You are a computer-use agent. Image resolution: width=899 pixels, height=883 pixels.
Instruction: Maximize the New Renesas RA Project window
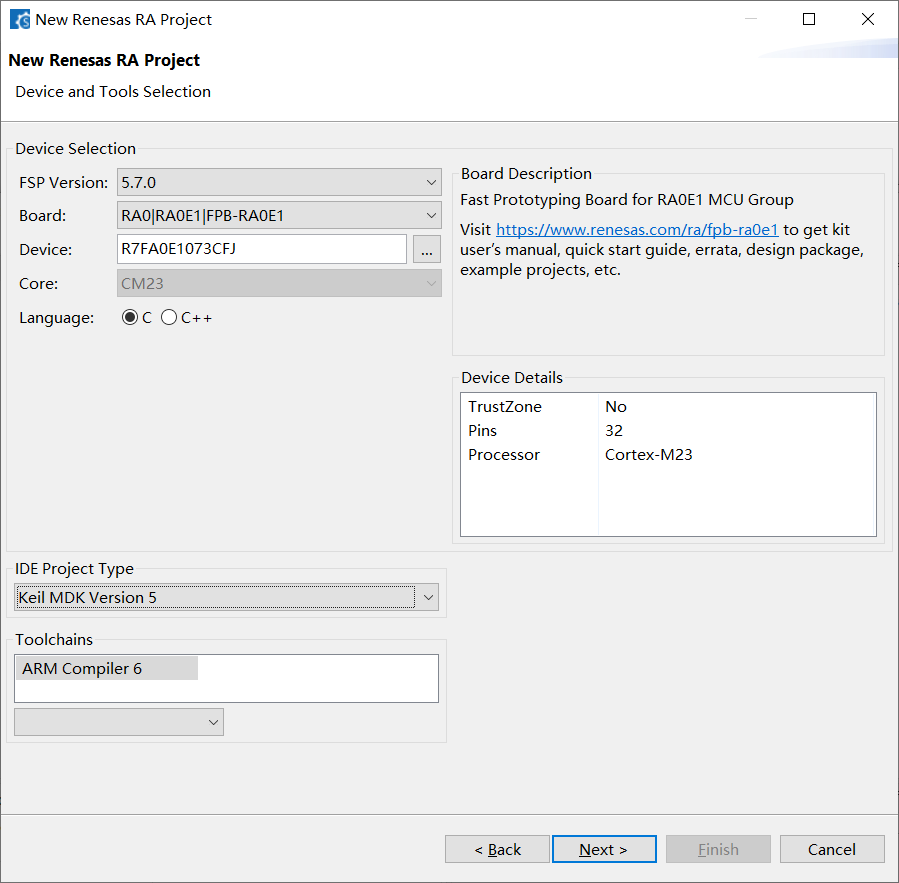click(809, 19)
